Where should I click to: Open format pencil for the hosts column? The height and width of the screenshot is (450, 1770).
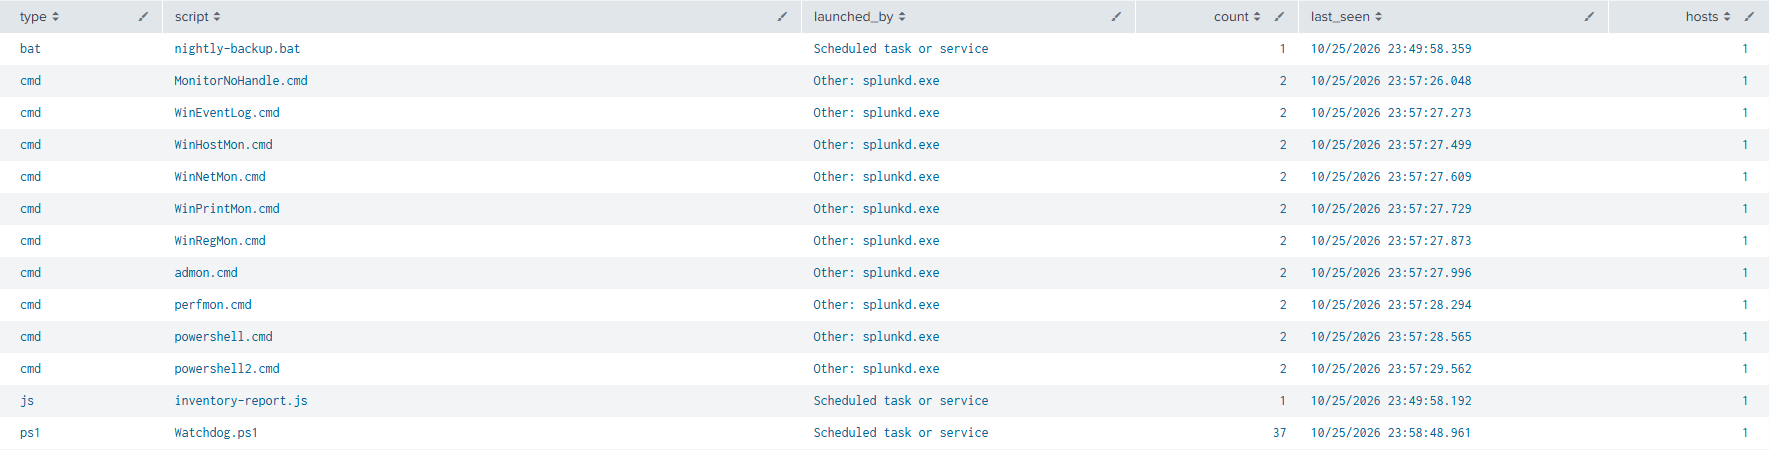tap(1749, 16)
